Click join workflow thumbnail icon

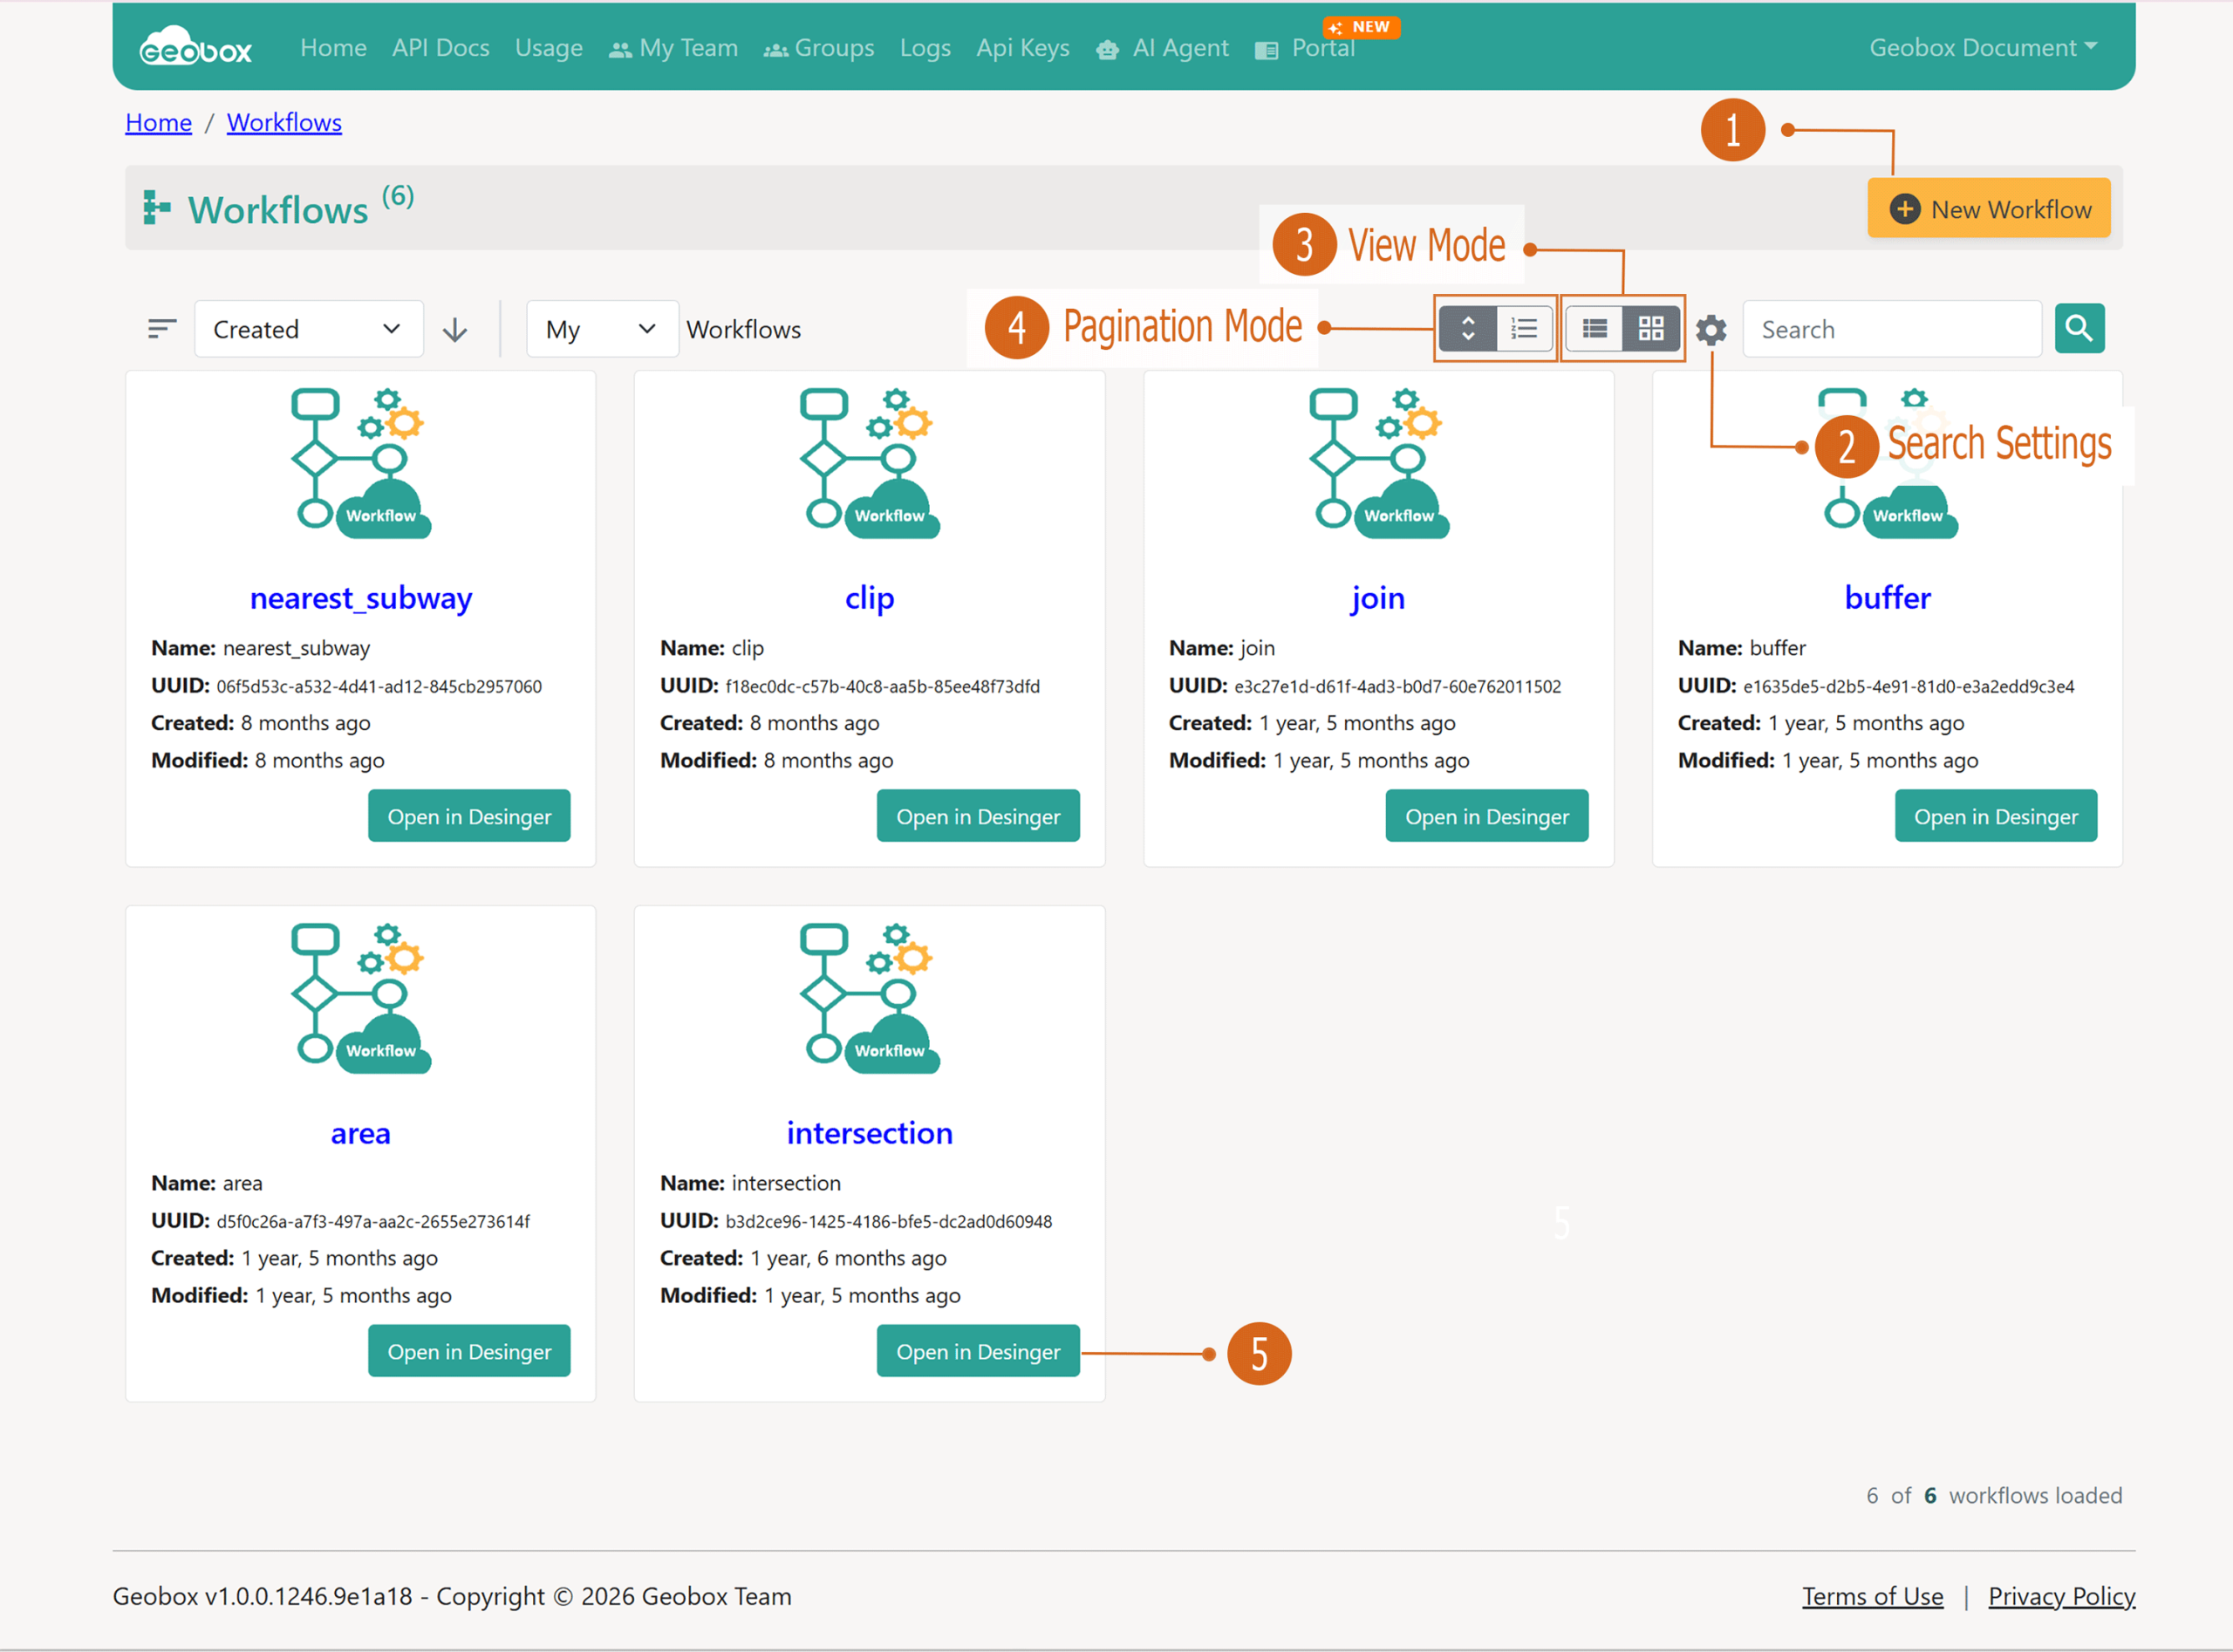[x=1378, y=462]
